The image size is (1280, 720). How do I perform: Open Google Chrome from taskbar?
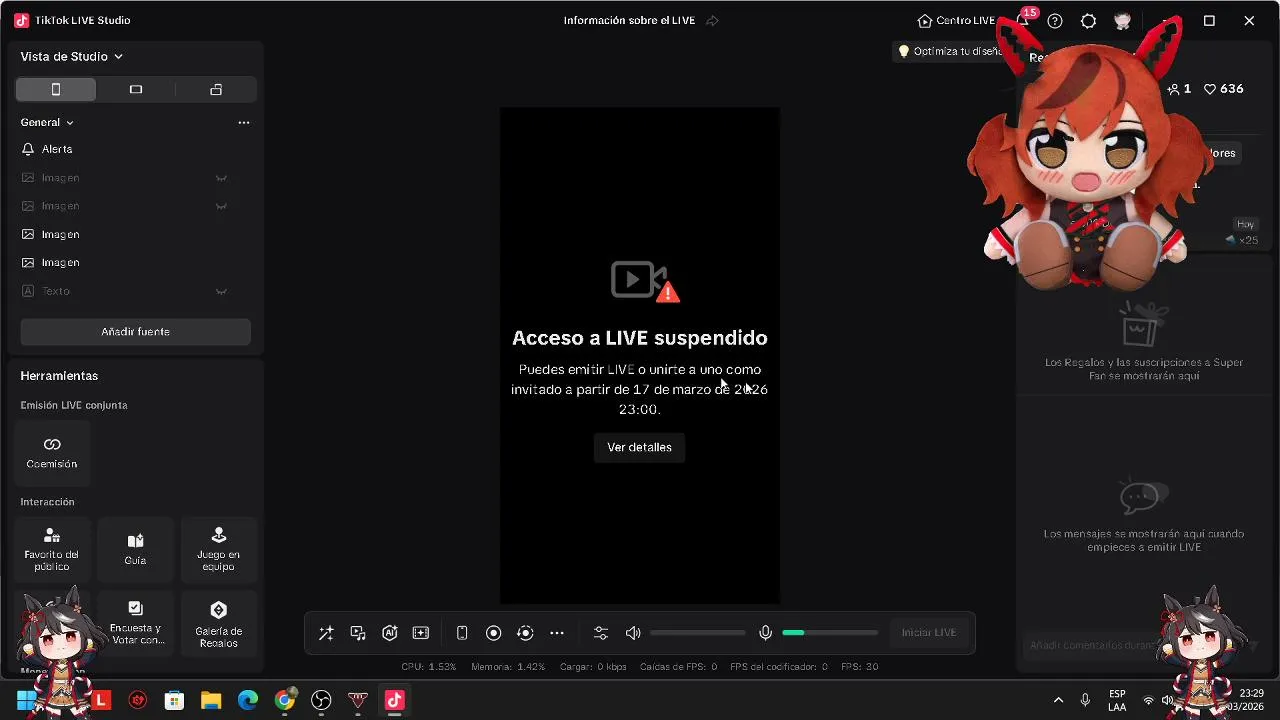tap(285, 700)
